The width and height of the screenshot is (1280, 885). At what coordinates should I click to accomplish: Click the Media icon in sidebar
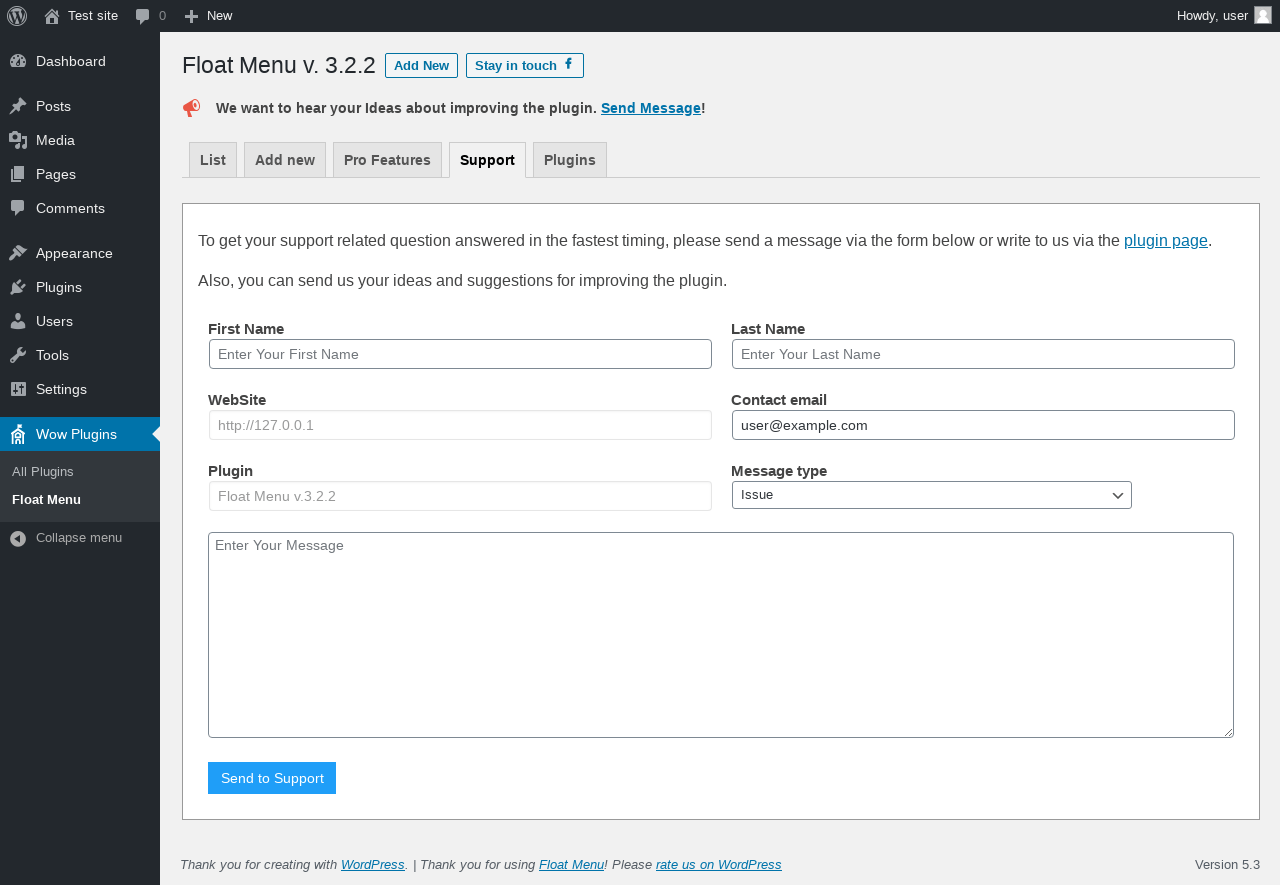pyautogui.click(x=18, y=140)
